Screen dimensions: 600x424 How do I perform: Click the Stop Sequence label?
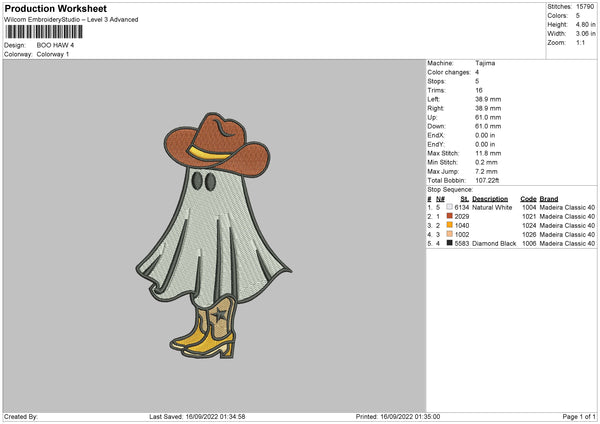point(448,188)
